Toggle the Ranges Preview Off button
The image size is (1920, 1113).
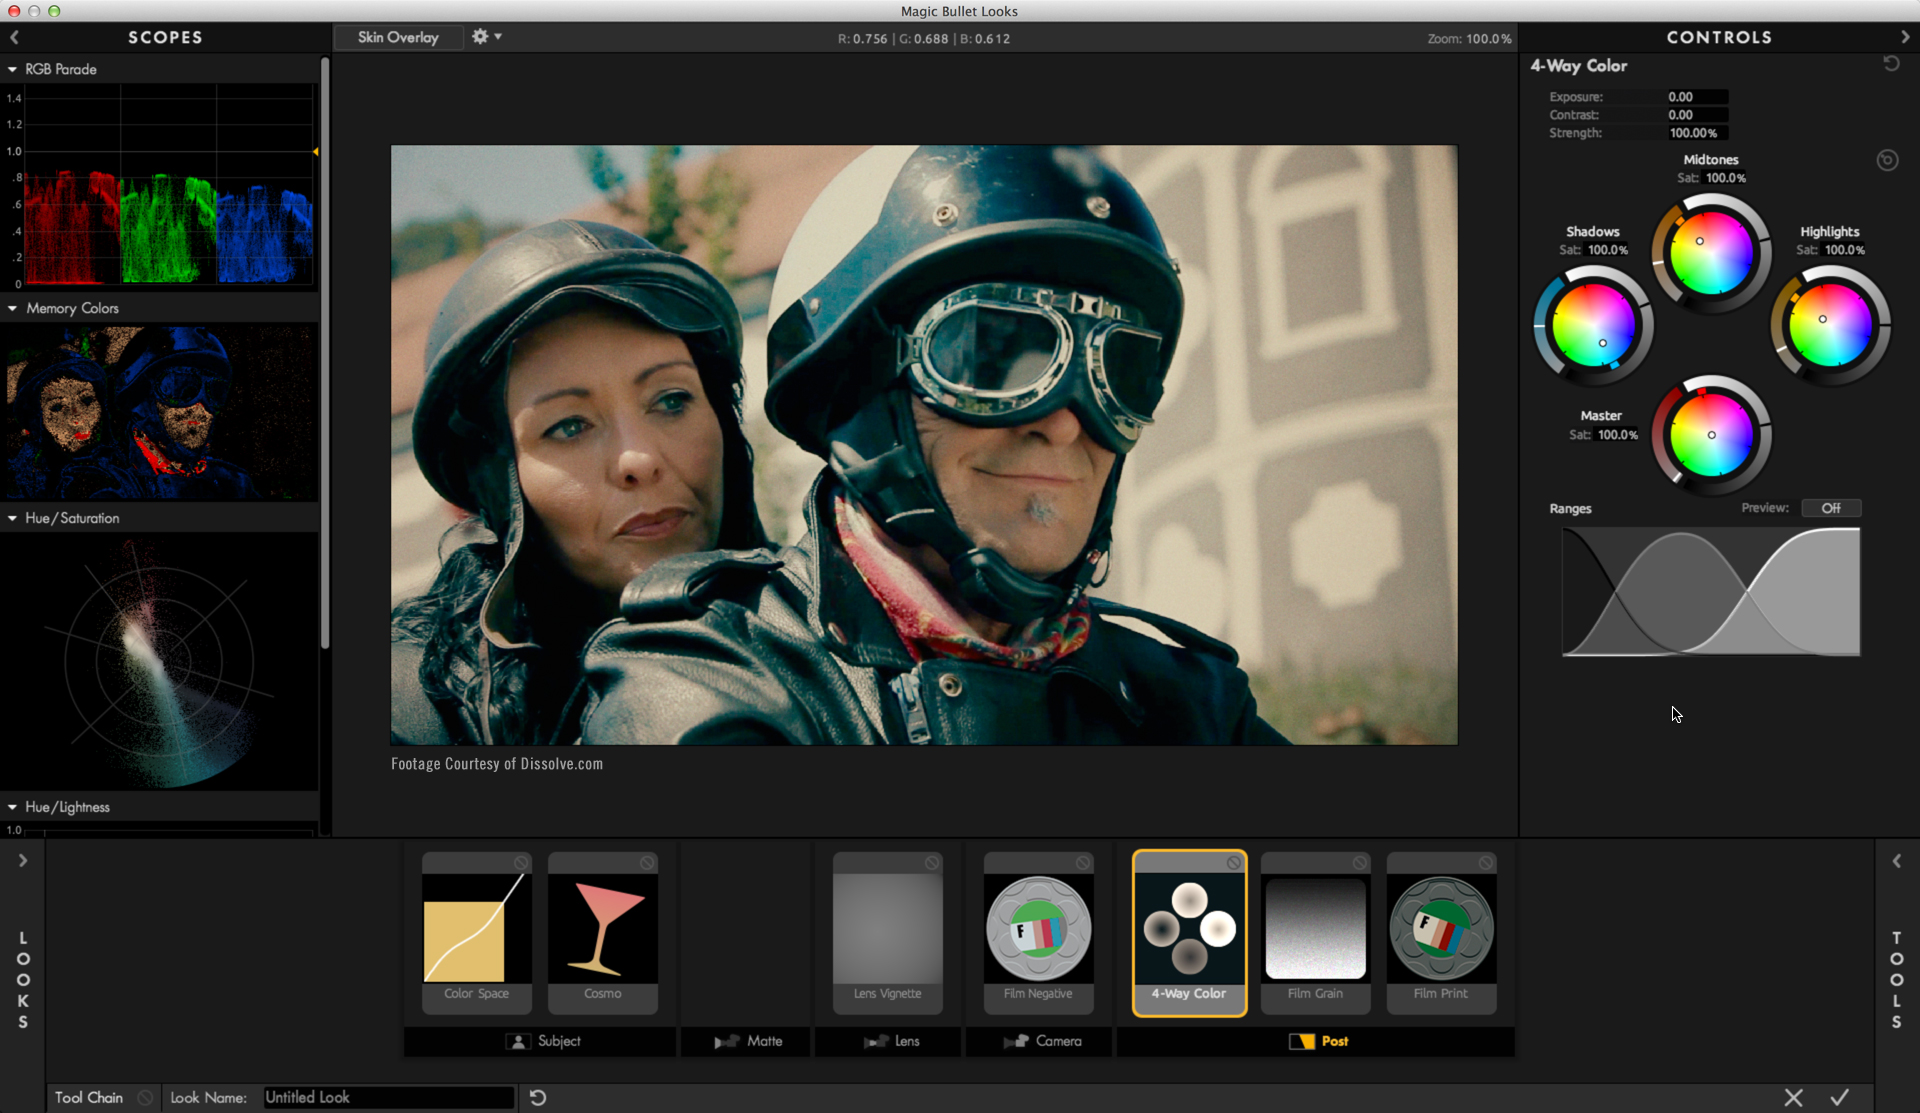(1830, 508)
